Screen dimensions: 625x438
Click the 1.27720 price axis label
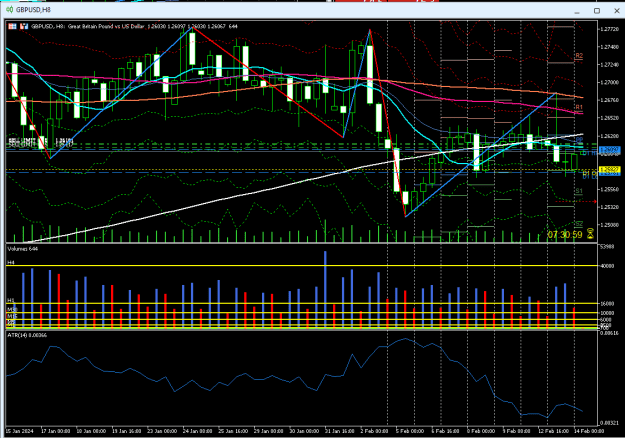coord(609,29)
